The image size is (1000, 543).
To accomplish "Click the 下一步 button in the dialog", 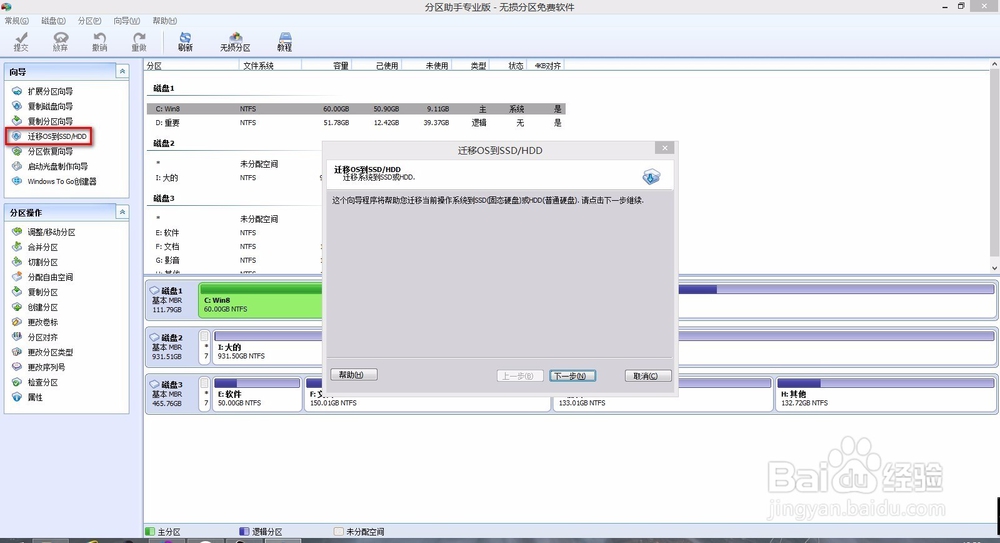I will (x=573, y=376).
